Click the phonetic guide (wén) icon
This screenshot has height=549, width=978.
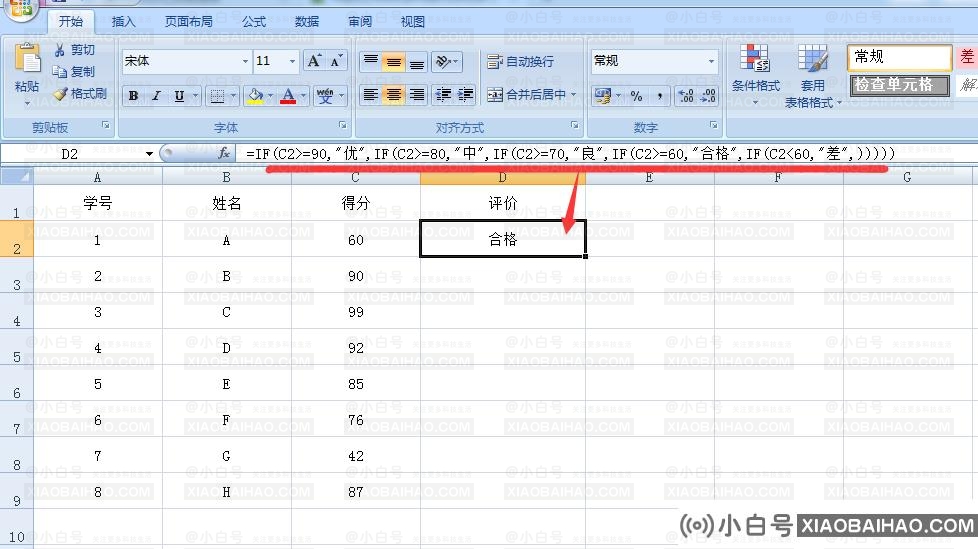[325, 95]
